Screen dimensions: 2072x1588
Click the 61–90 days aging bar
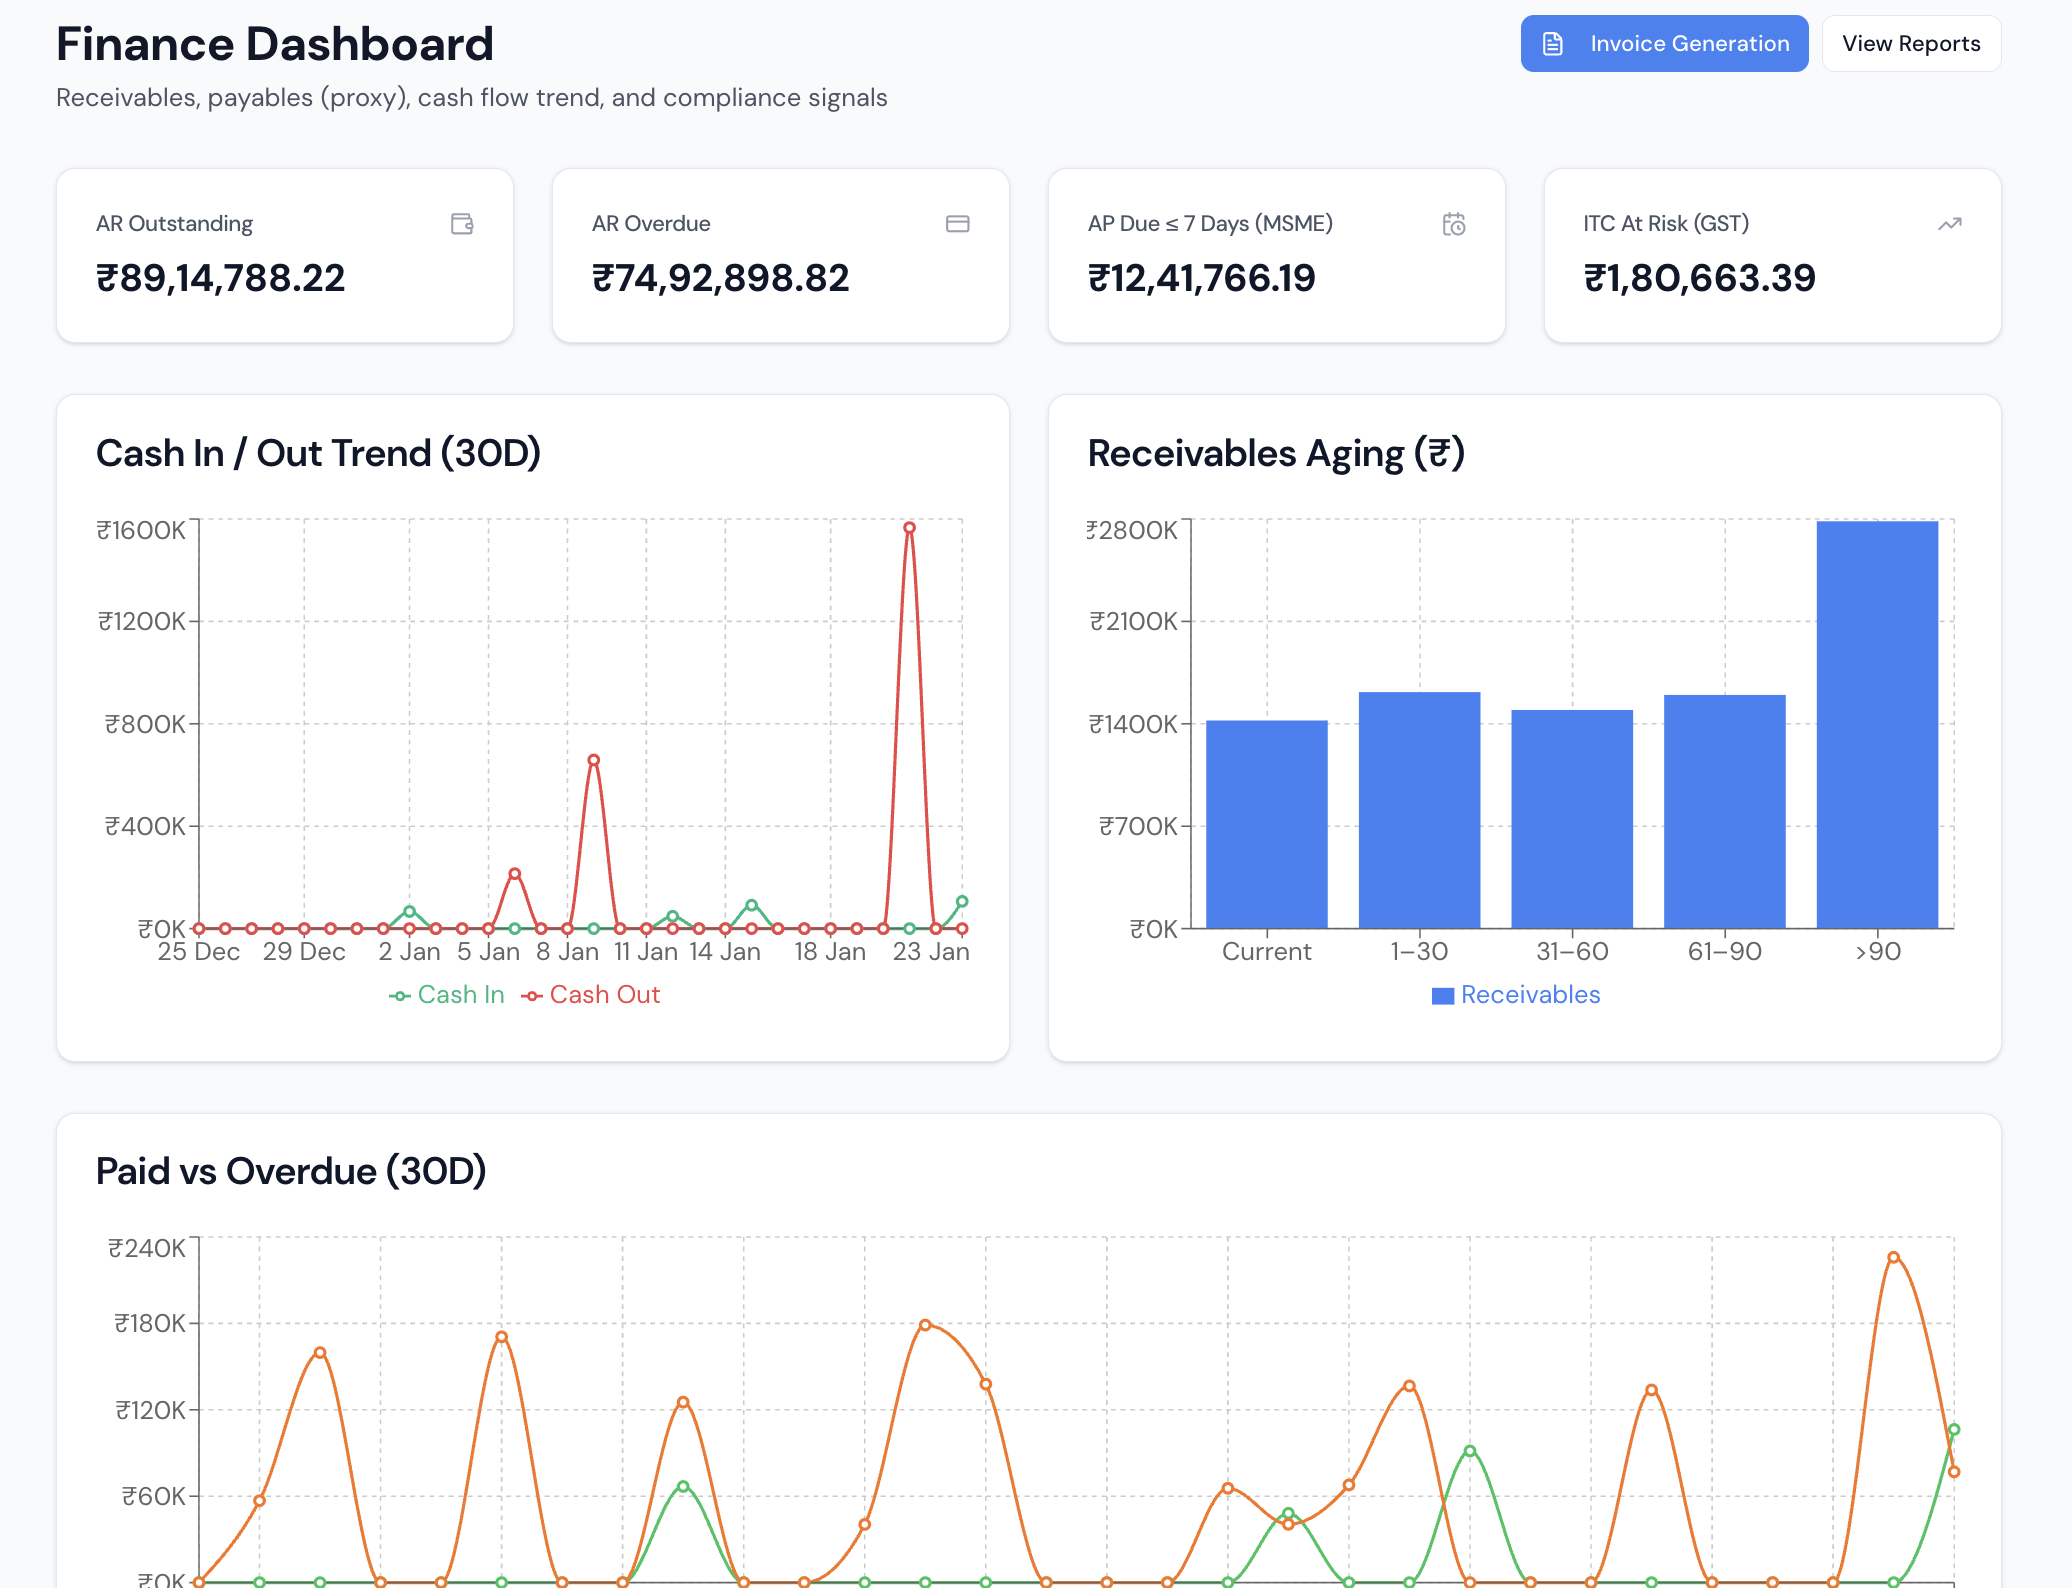click(1724, 811)
